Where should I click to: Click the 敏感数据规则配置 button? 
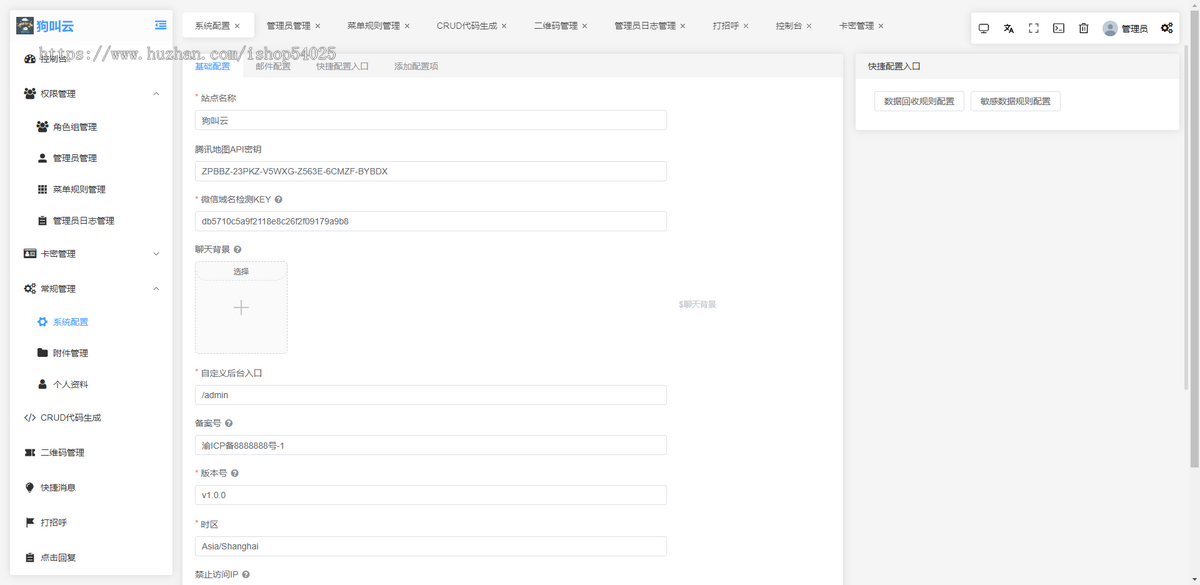coord(1015,101)
